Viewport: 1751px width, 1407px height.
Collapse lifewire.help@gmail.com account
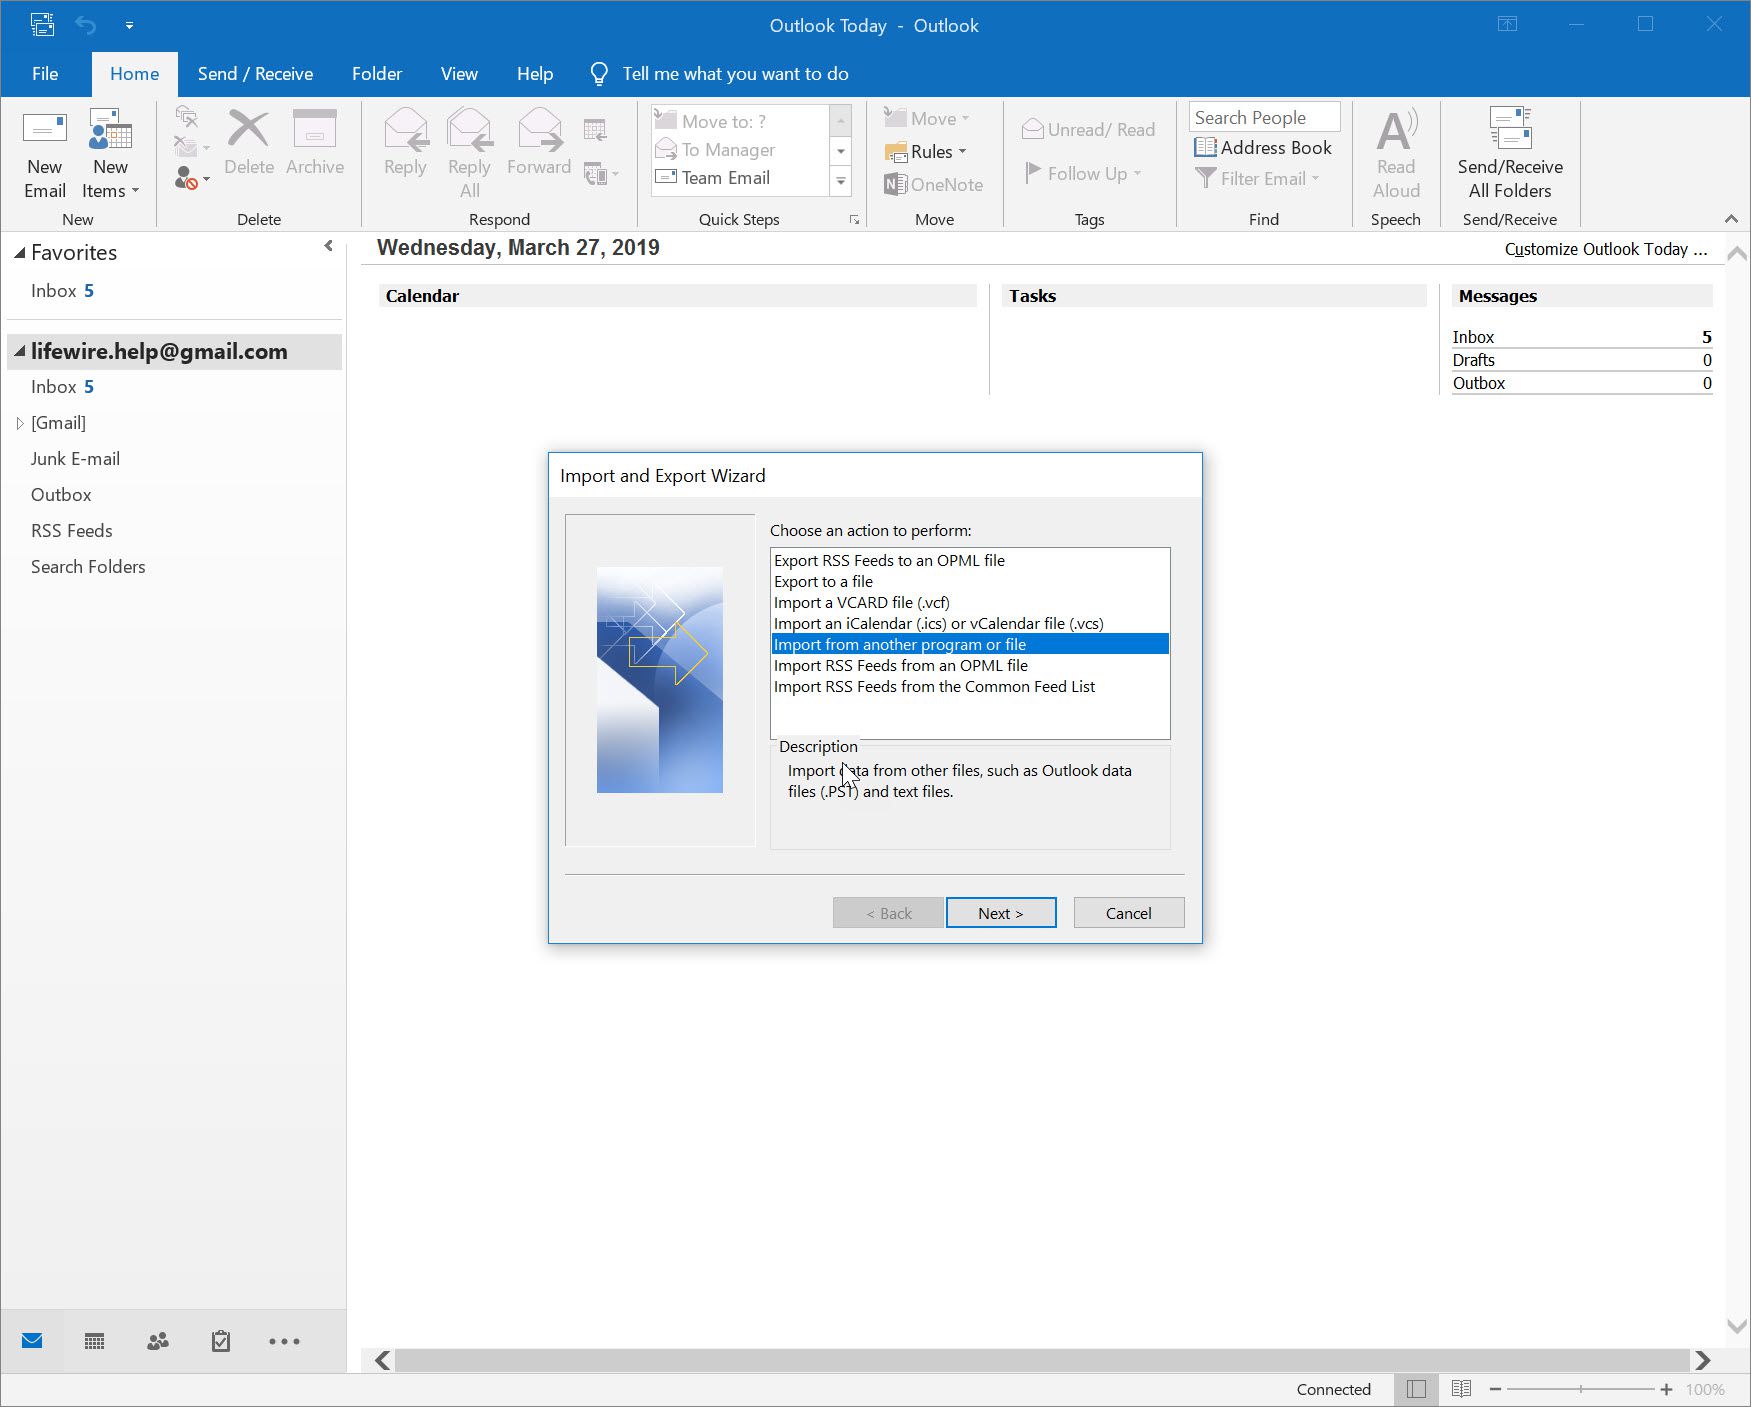[x=19, y=351]
